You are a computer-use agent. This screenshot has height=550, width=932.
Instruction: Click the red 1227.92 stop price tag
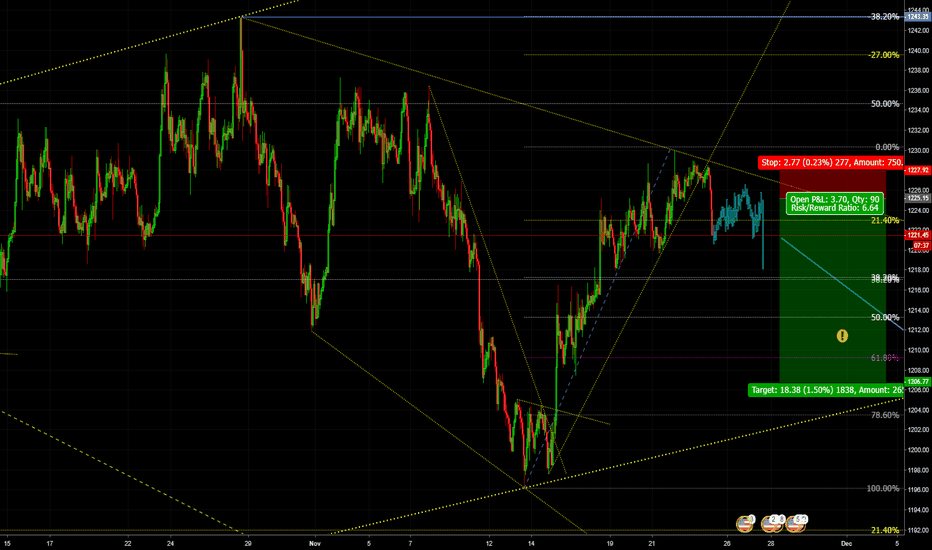pos(918,170)
